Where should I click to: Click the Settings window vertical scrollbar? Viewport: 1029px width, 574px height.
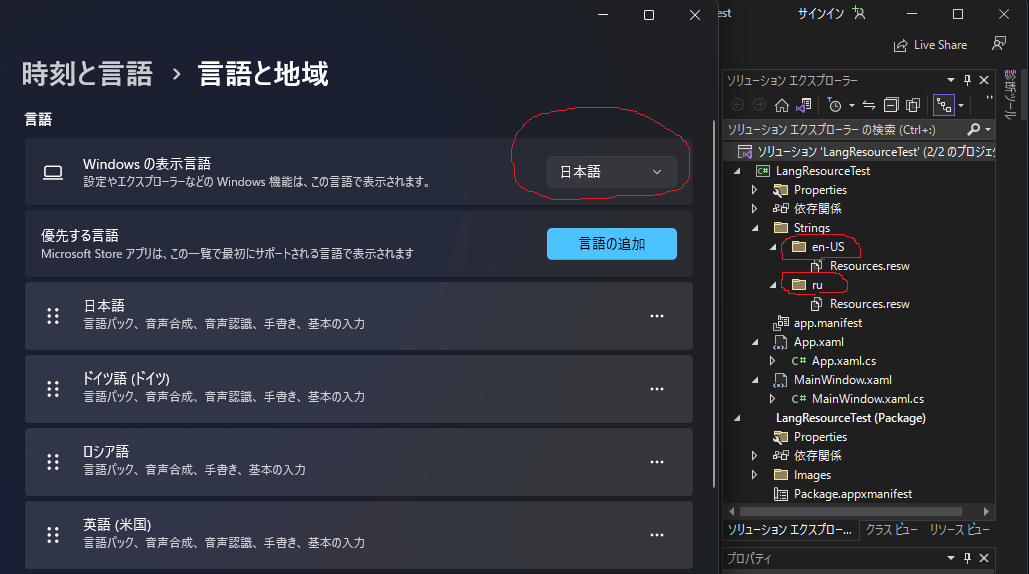coord(714,303)
